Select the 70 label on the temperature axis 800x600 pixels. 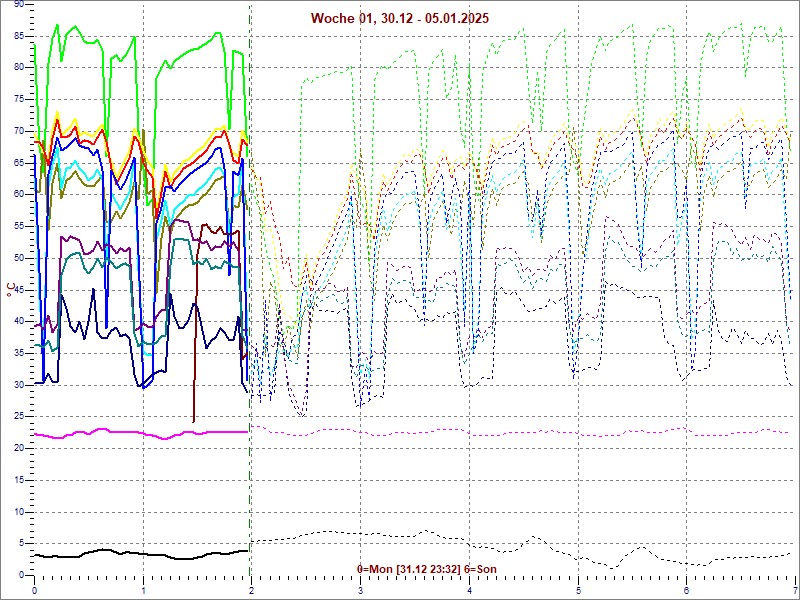(18, 131)
